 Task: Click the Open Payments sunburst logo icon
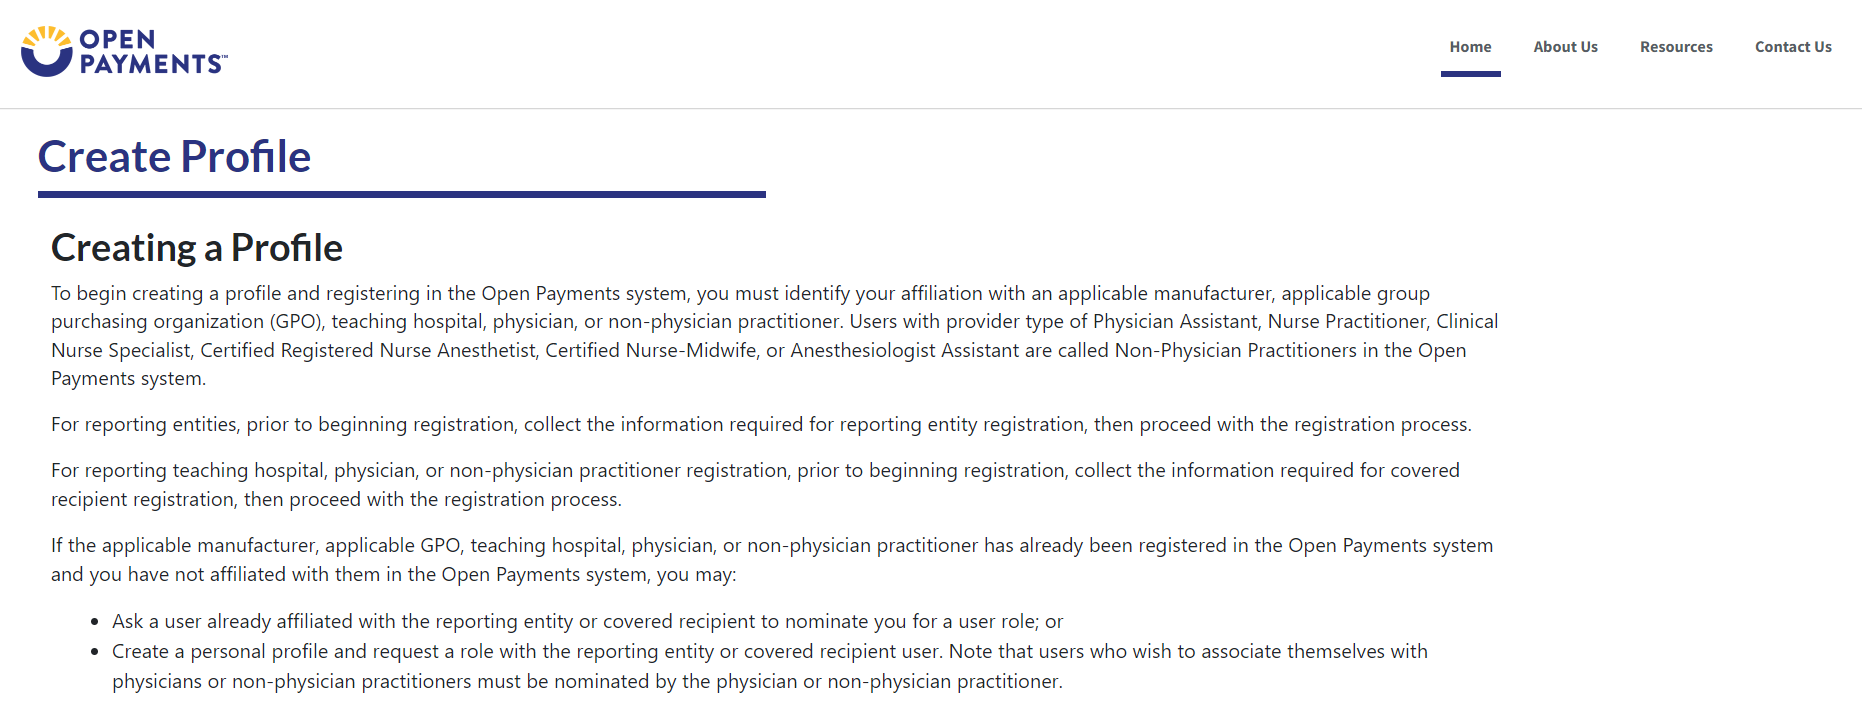46,52
